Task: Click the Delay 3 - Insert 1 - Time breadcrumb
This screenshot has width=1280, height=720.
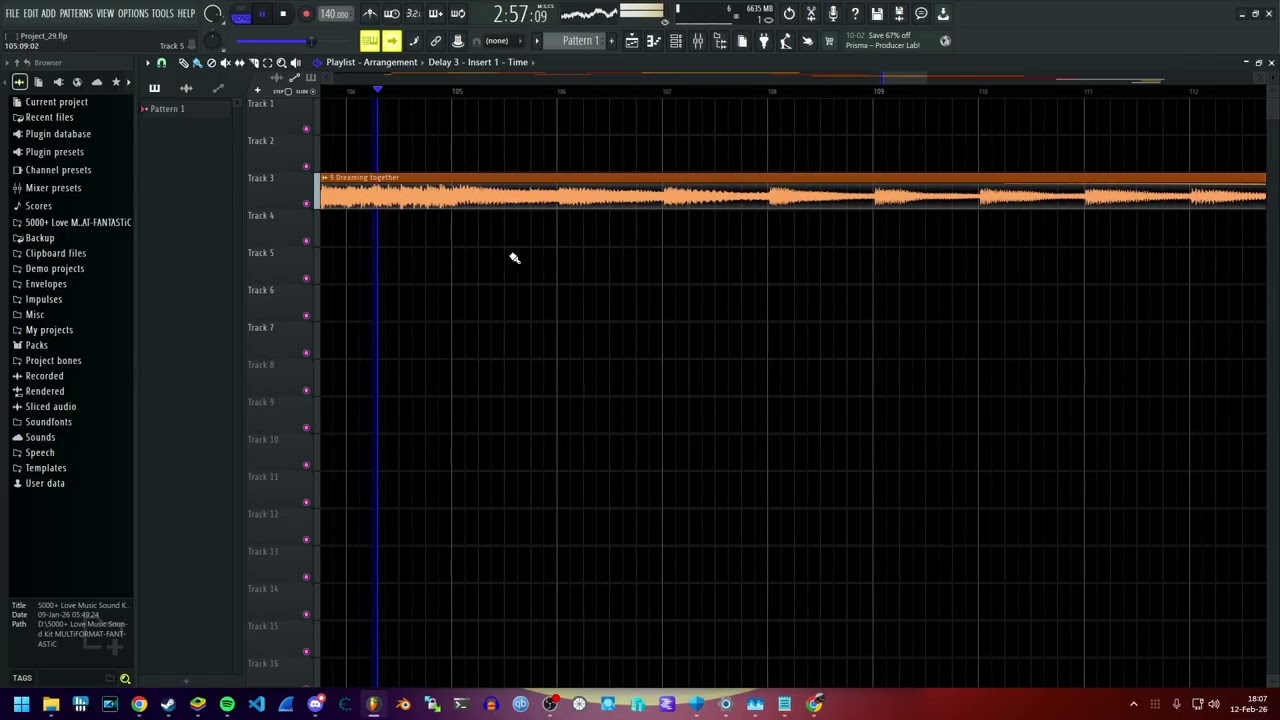Action: pyautogui.click(x=478, y=62)
